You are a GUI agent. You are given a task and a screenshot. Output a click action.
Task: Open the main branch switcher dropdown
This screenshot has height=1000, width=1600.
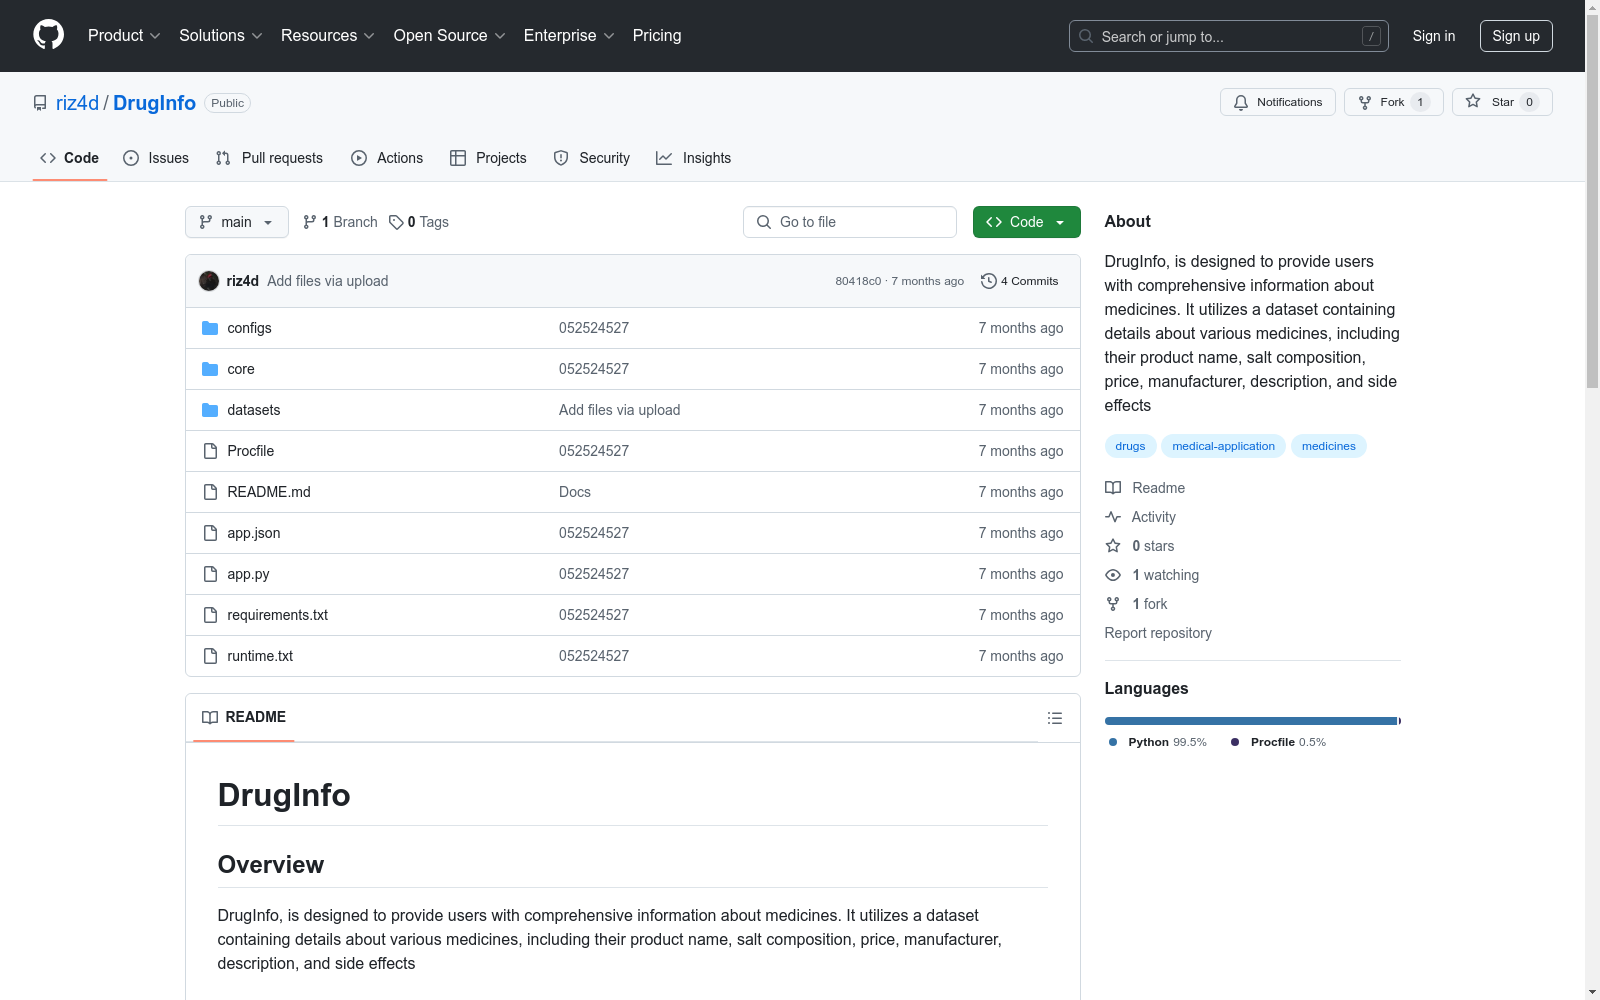(237, 222)
